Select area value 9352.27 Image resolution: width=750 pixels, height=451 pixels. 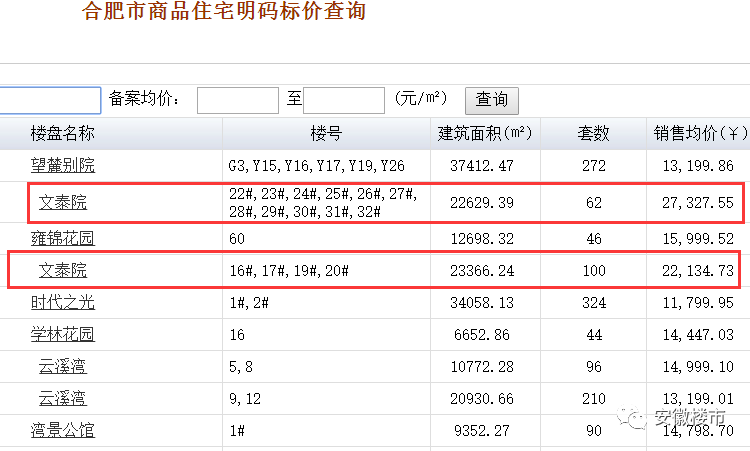[x=482, y=431]
